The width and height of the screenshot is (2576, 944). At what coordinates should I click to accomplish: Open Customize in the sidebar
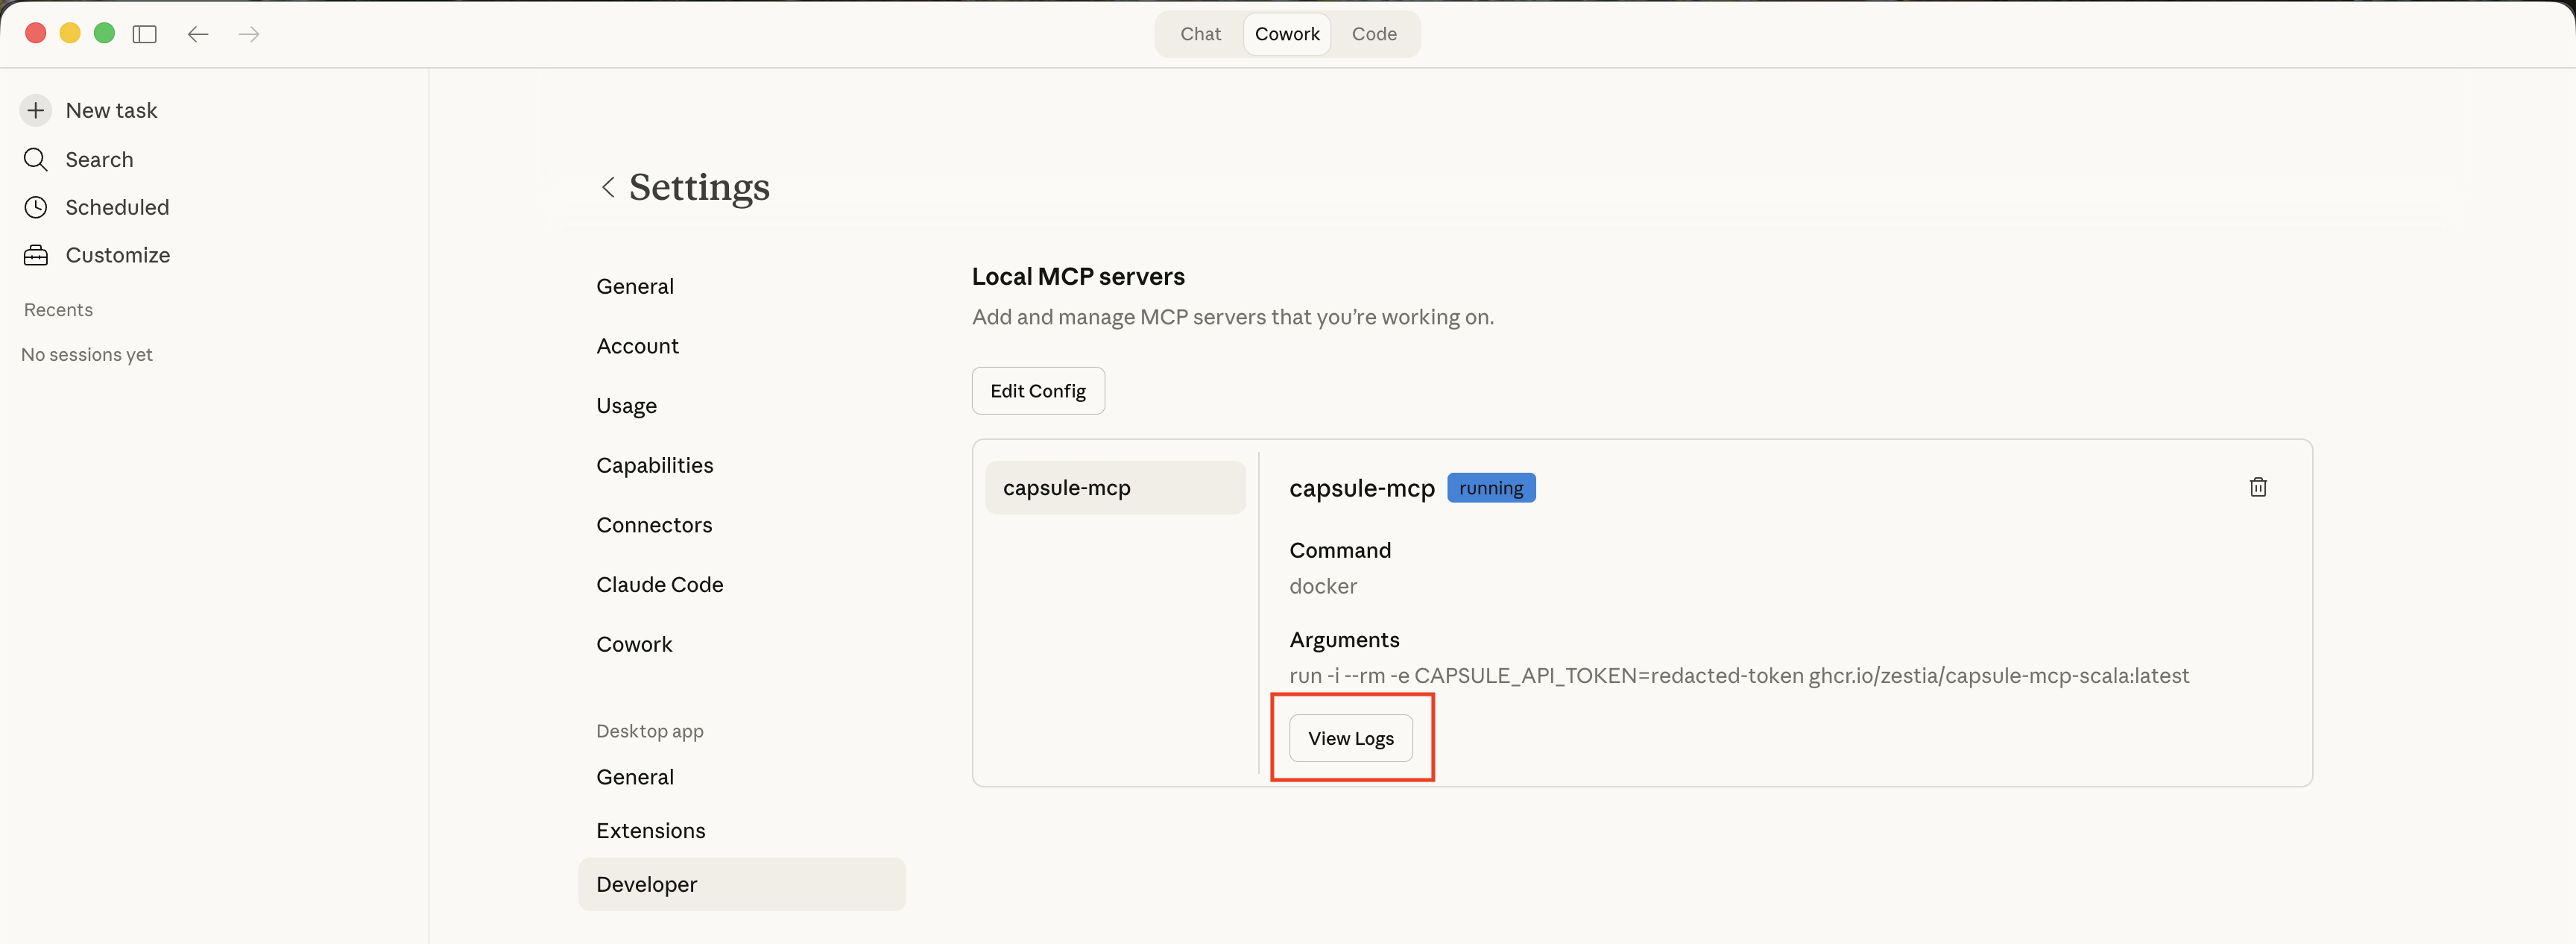point(117,255)
